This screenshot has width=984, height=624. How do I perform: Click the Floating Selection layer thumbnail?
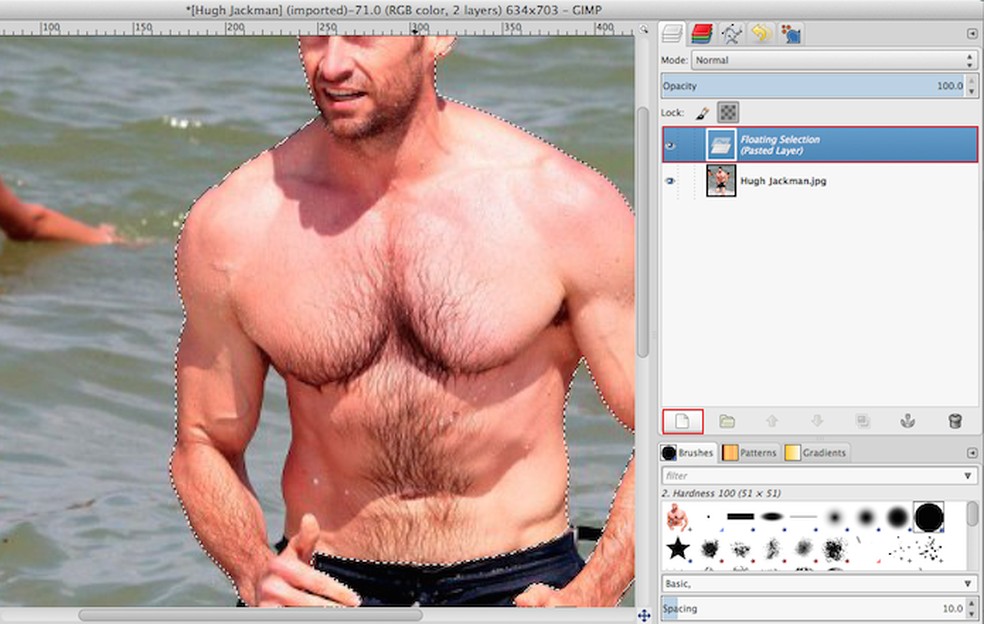pos(720,145)
